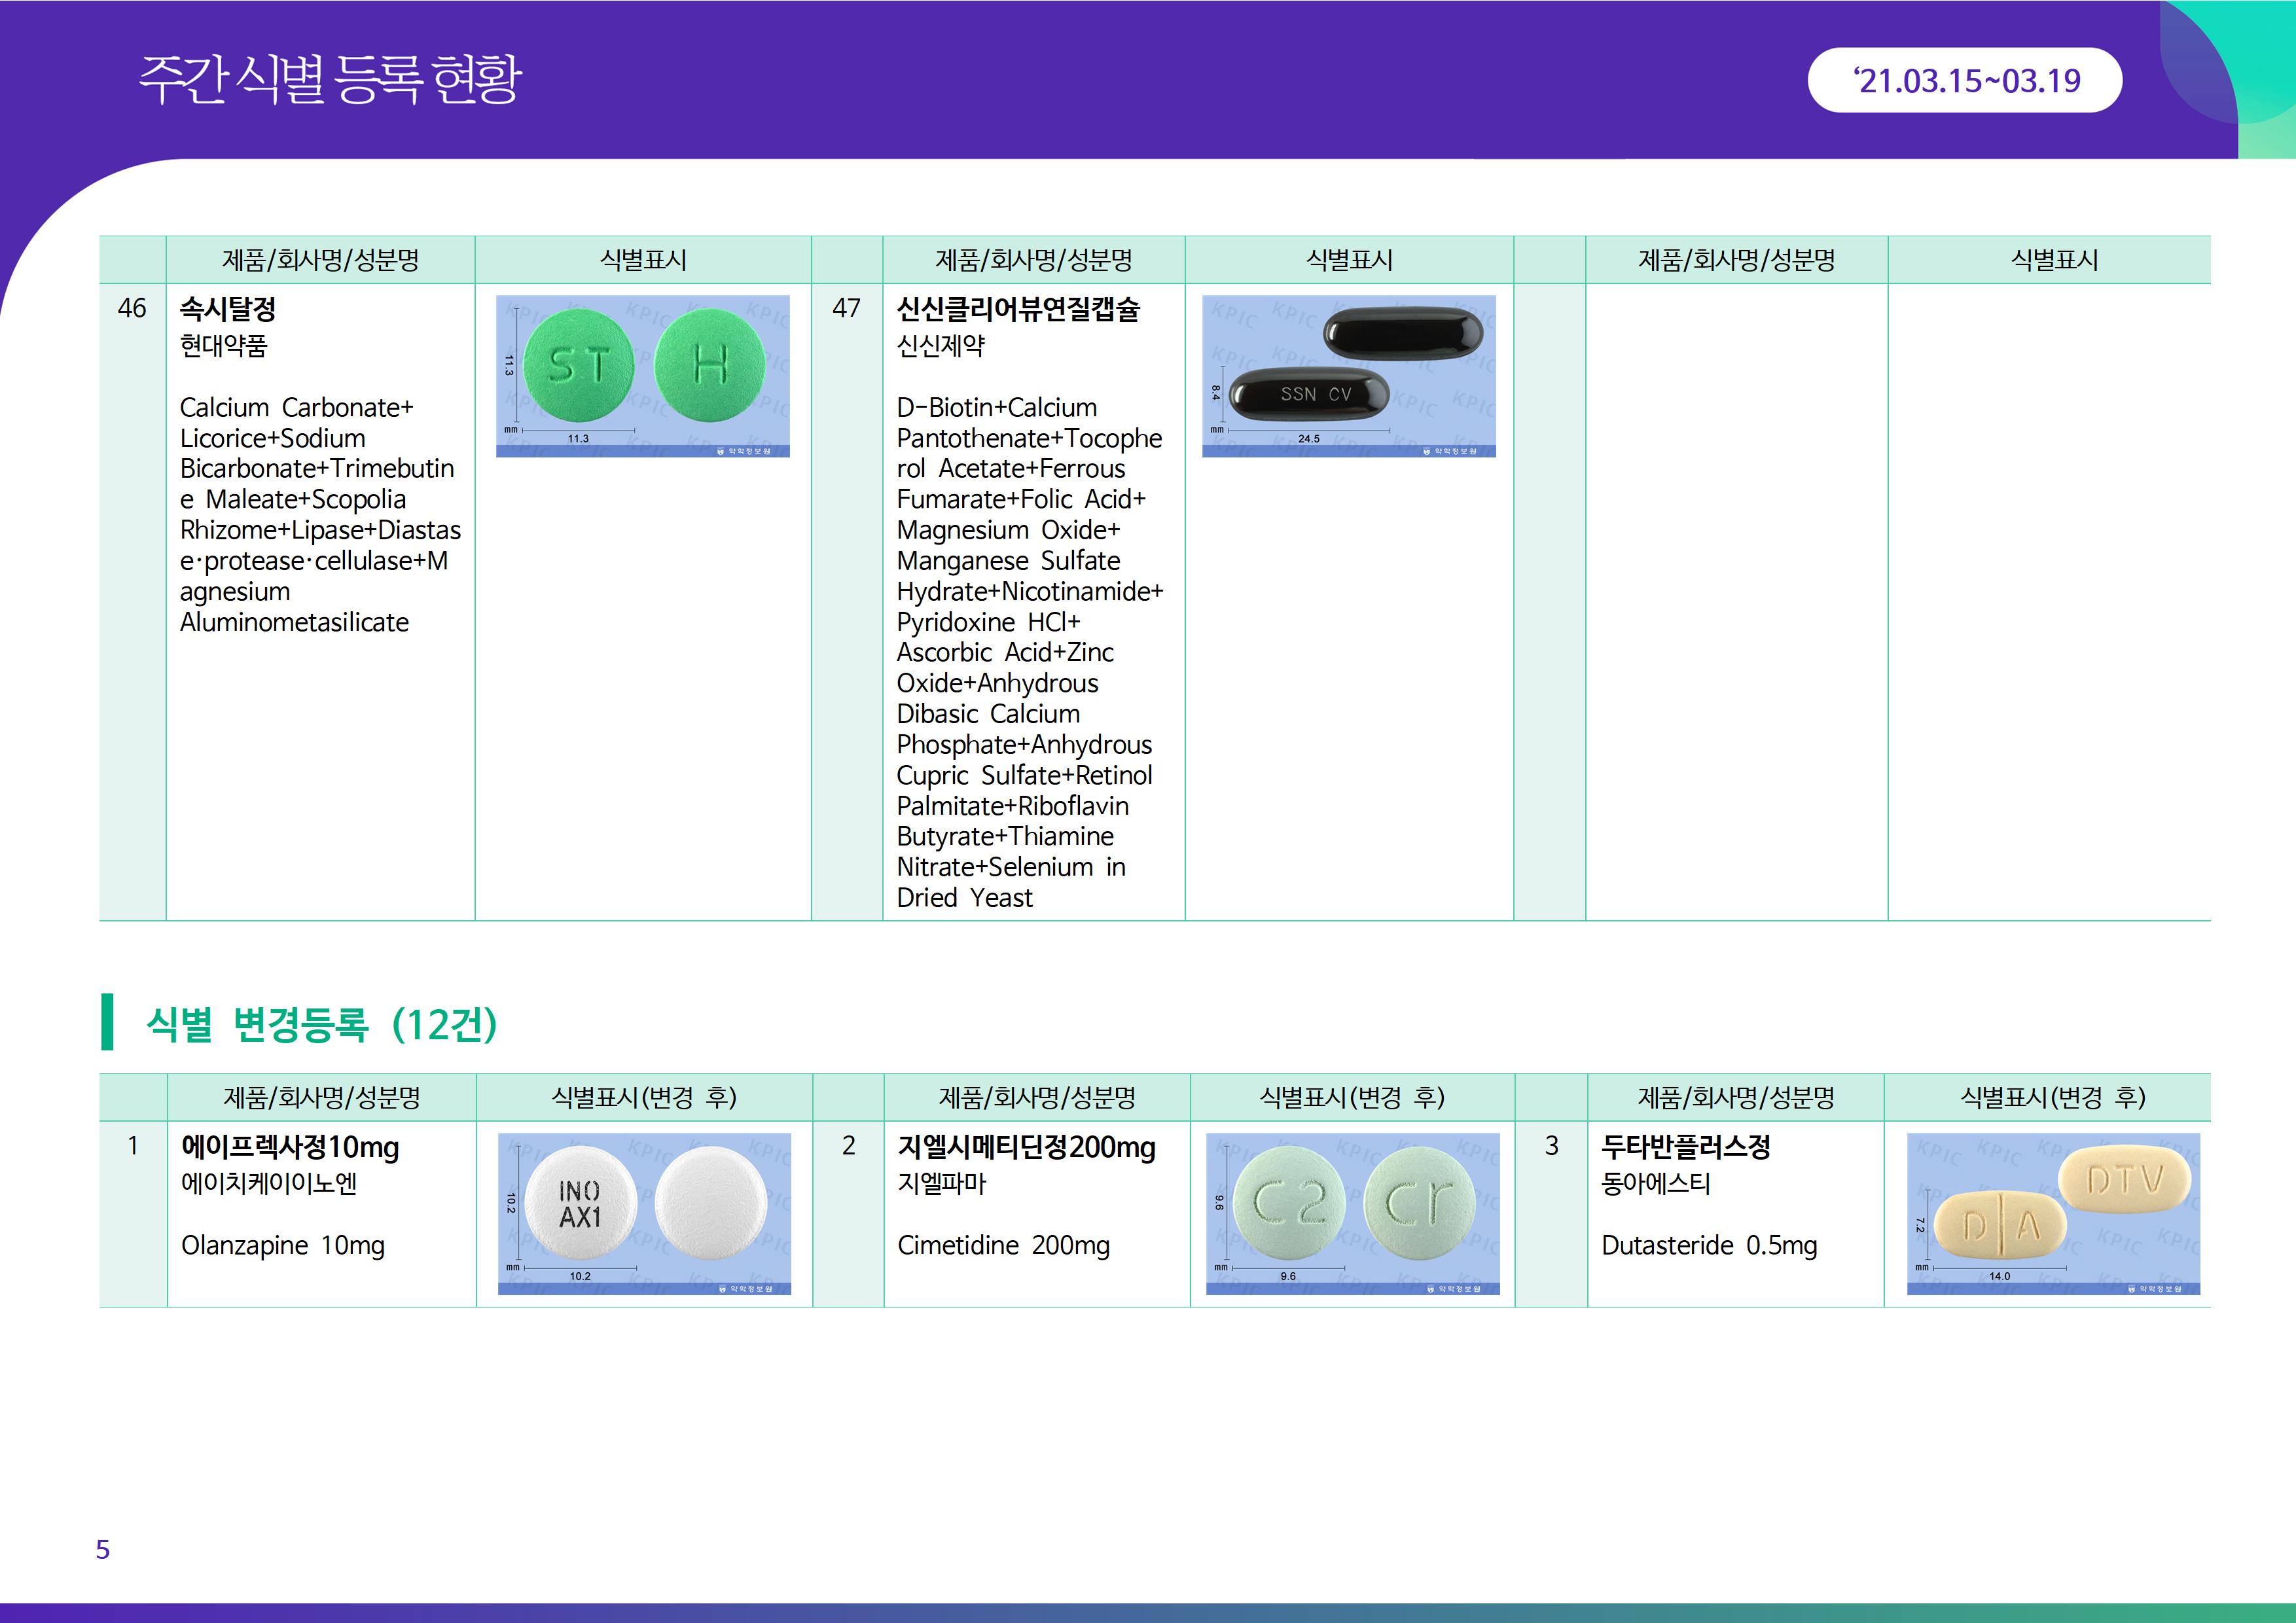Click the green H tablet face
The width and height of the screenshot is (2296, 1623).
click(710, 365)
